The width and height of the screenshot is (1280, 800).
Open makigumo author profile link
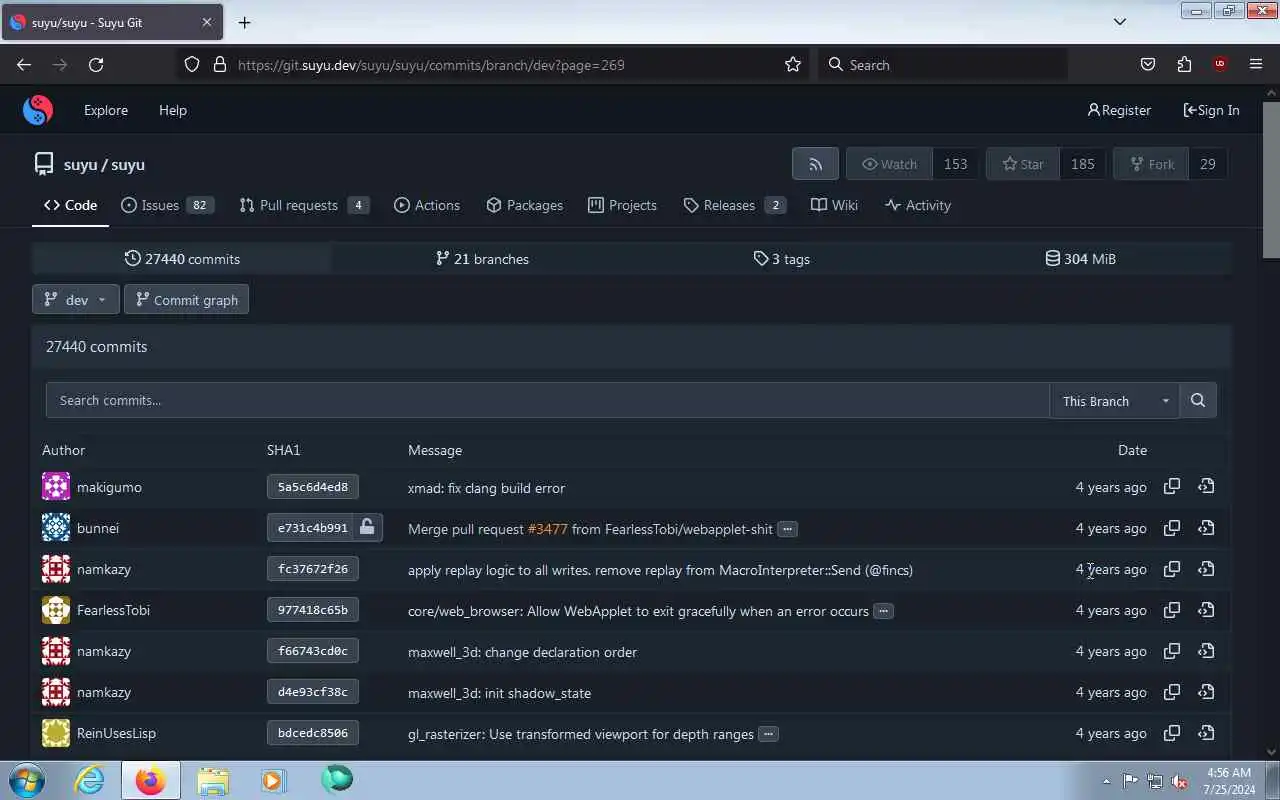point(109,487)
